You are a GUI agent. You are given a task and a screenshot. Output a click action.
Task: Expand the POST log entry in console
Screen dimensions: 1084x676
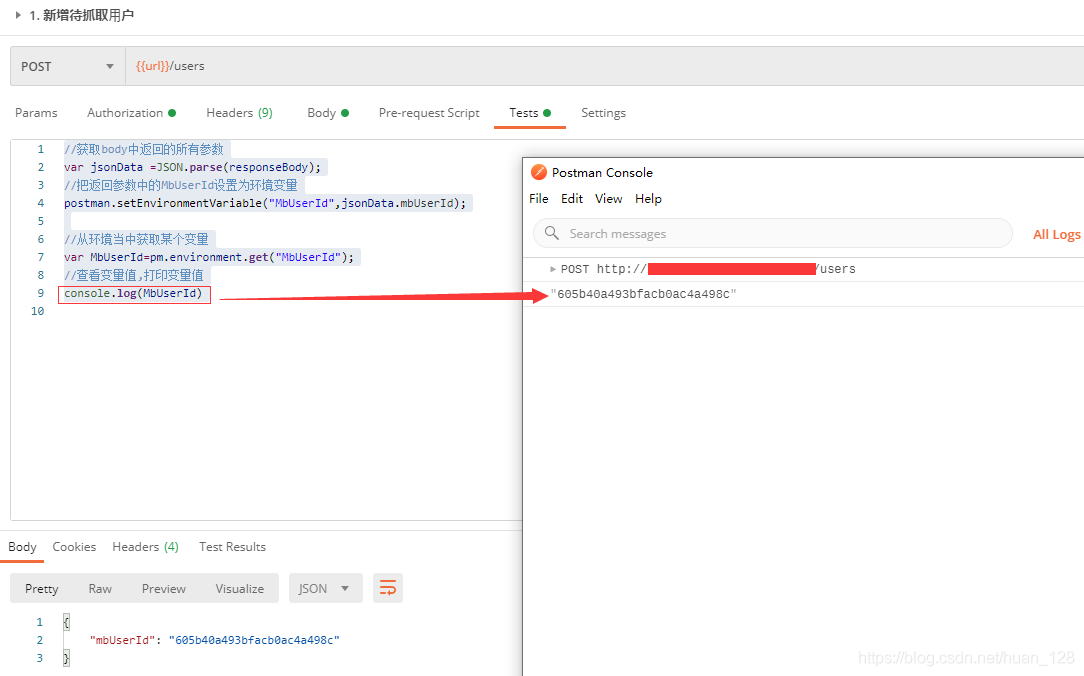pos(553,269)
